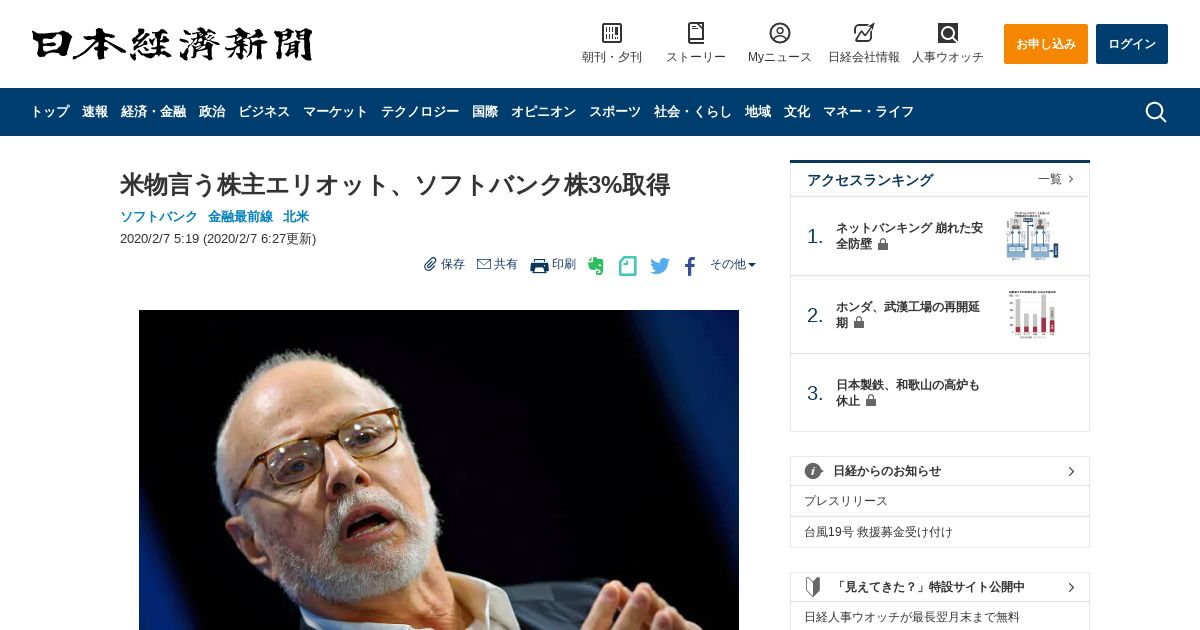
Task: Expand 日経からのお知らせ chevron
Action: point(1071,471)
